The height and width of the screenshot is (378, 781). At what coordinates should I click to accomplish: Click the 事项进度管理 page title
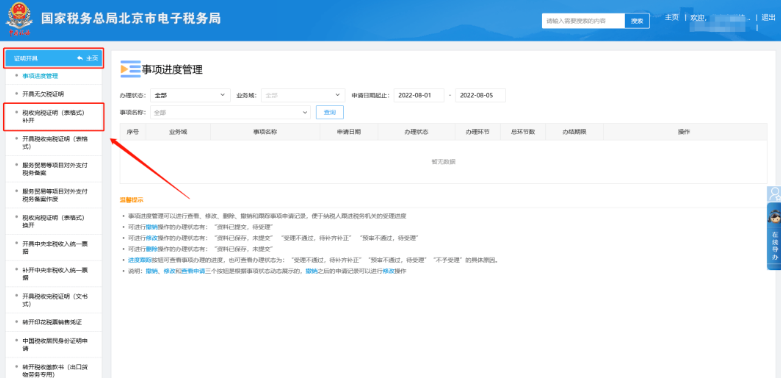coord(172,70)
